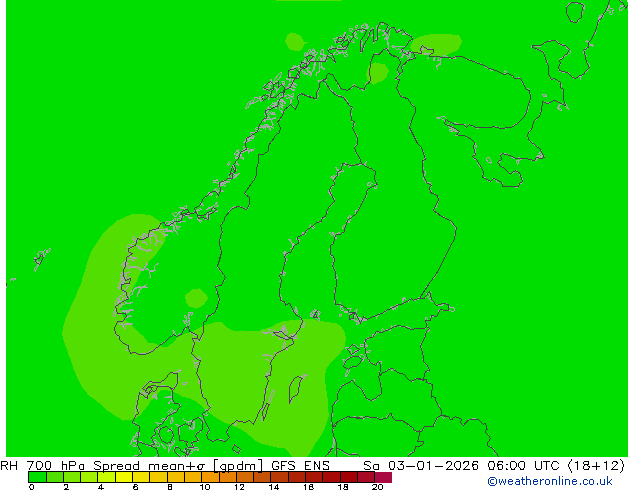
Task: Click the '(18+12)' forecast run text
Action: pos(596,465)
